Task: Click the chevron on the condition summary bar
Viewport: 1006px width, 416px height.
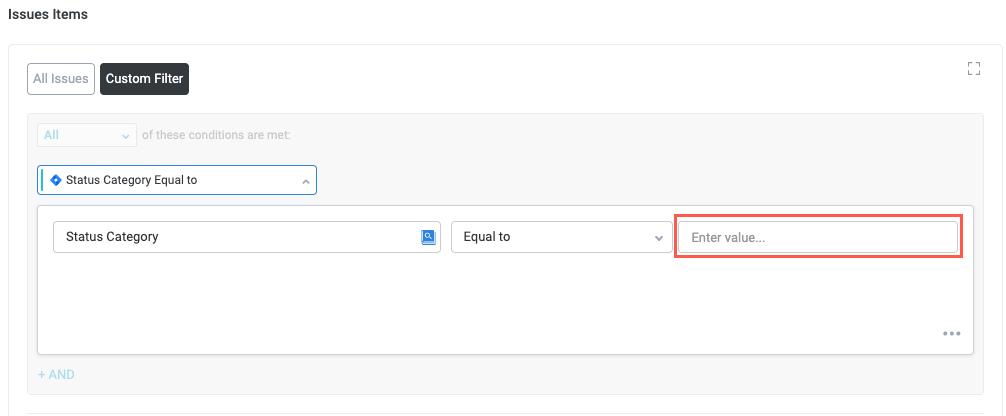Action: (x=304, y=181)
